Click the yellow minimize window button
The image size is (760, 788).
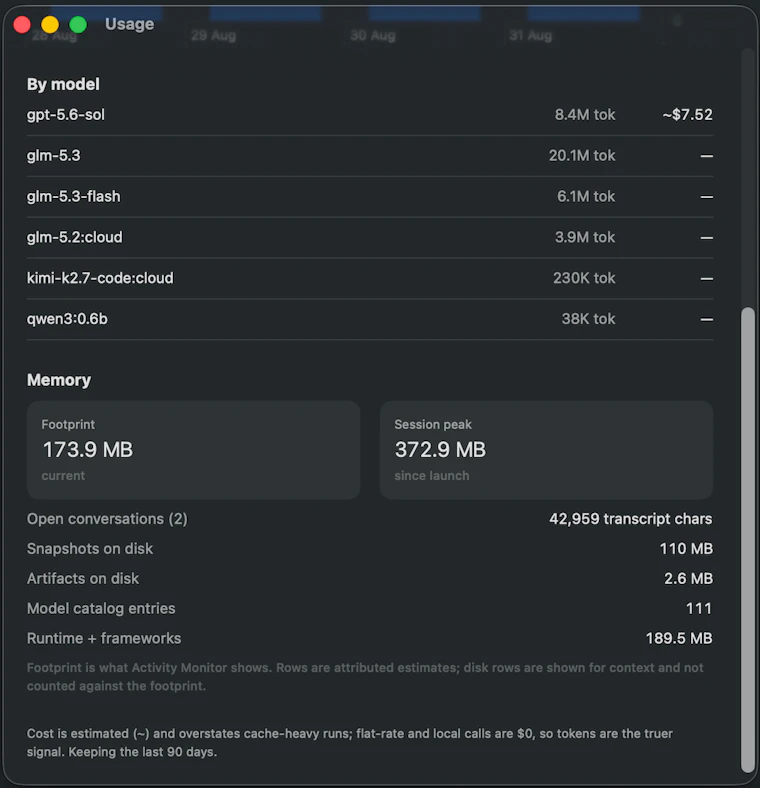tap(50, 24)
